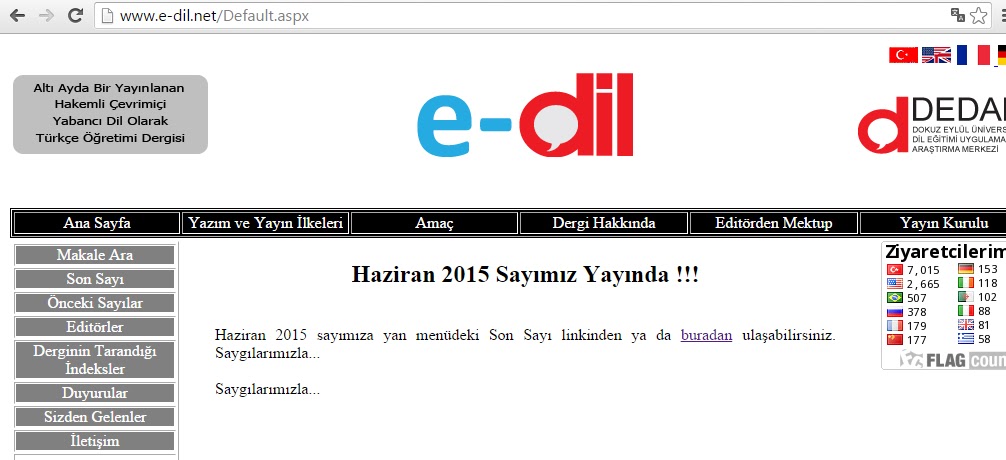Bookmark the page with the star icon
The height and width of the screenshot is (460, 1006).
[x=978, y=15]
